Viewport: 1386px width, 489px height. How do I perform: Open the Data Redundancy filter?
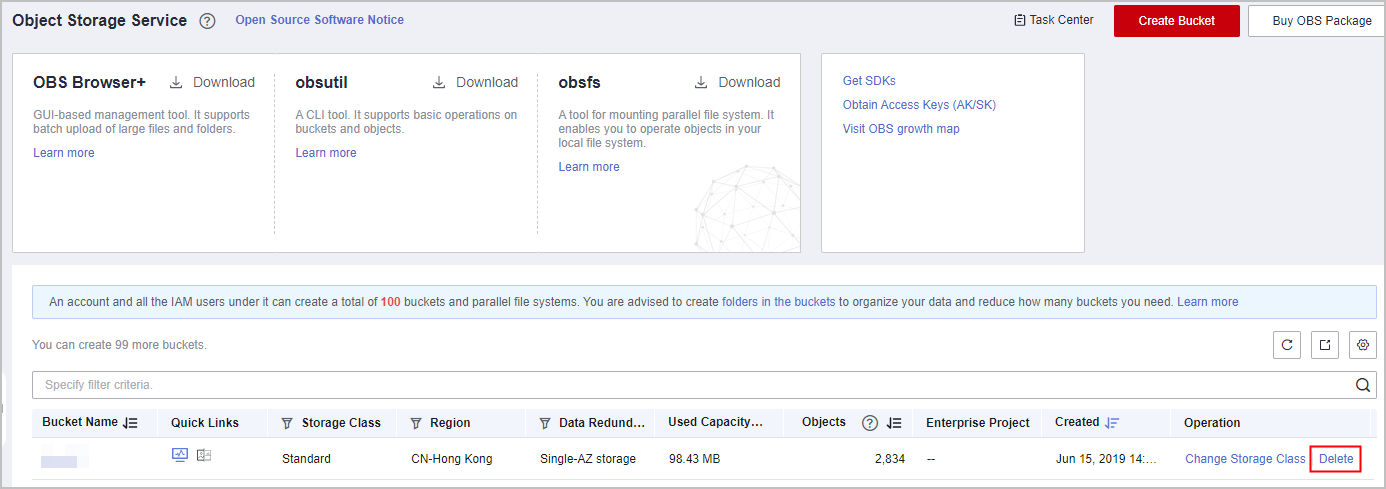[545, 423]
